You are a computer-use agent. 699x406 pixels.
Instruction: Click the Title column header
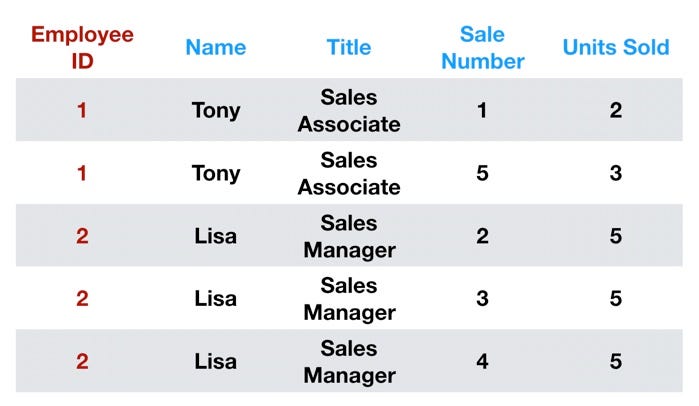(349, 47)
